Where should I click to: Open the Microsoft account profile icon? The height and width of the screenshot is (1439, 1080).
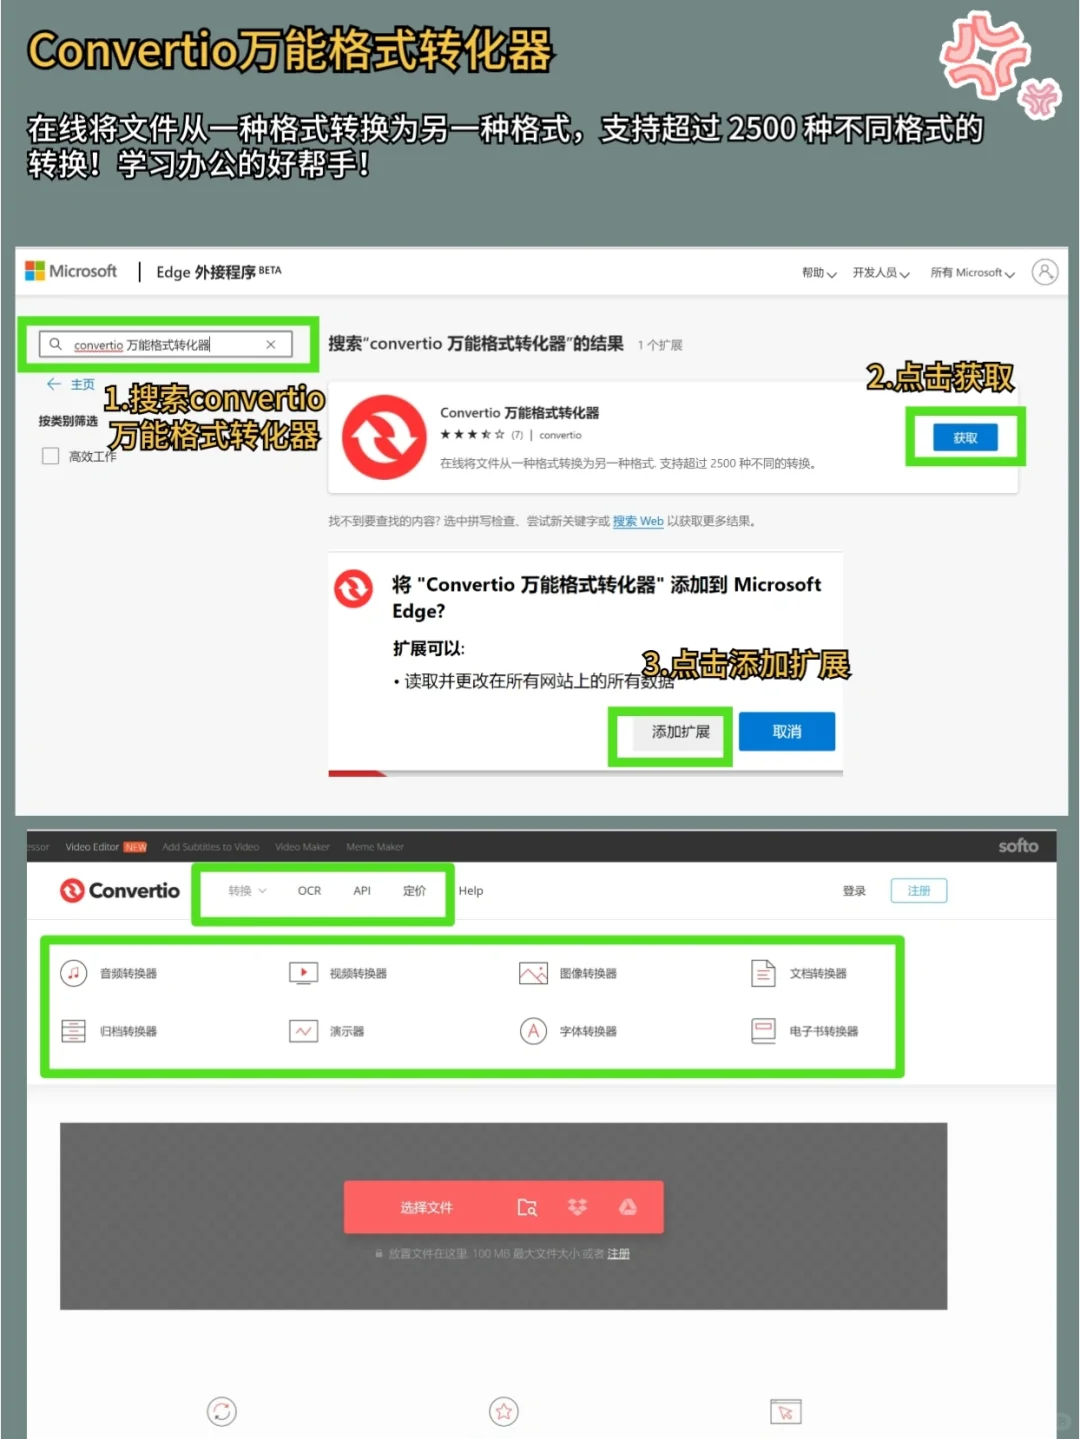[x=1045, y=271]
